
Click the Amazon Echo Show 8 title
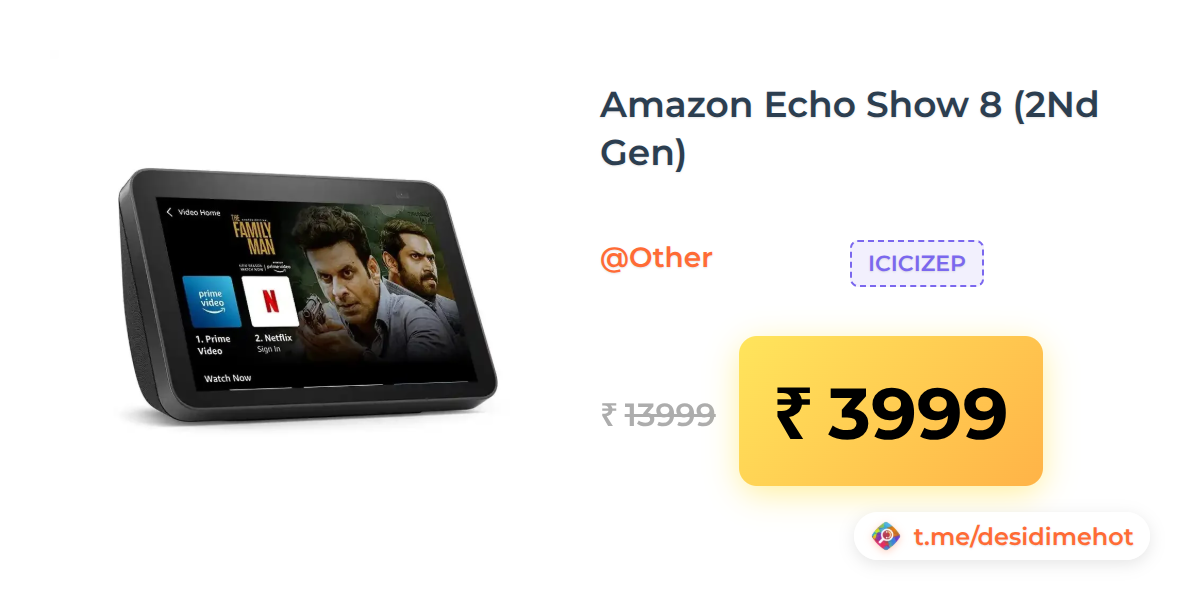pos(849,130)
